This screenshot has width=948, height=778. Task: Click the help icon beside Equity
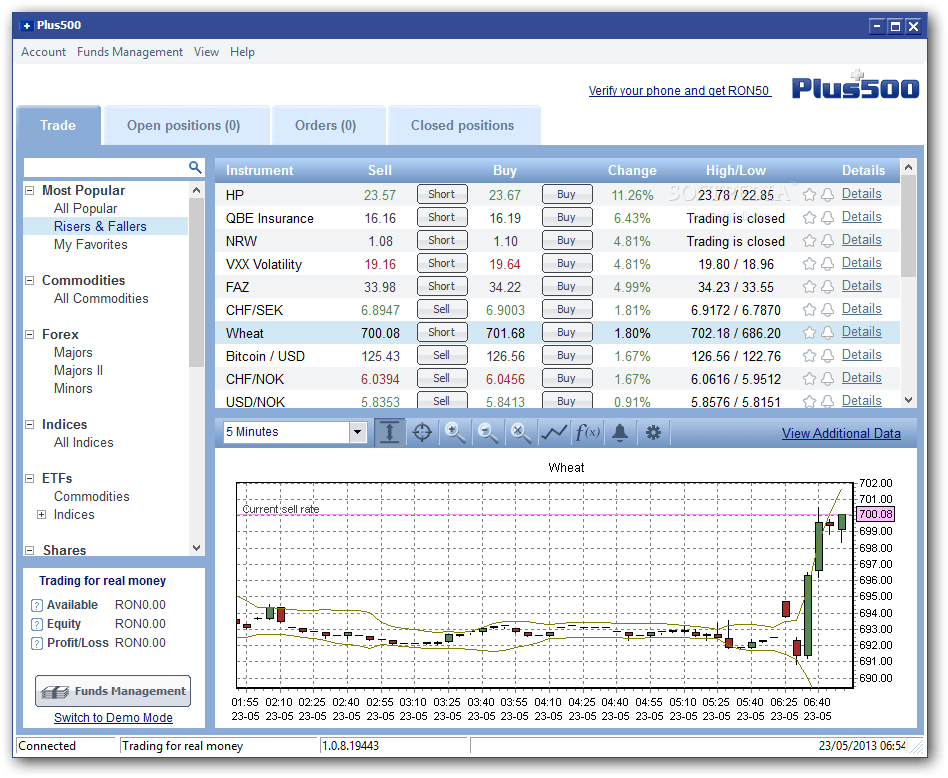(x=37, y=624)
